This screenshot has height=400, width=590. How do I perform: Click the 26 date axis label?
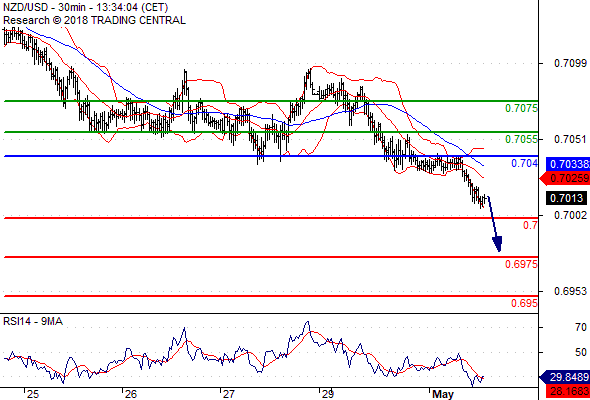131,394
